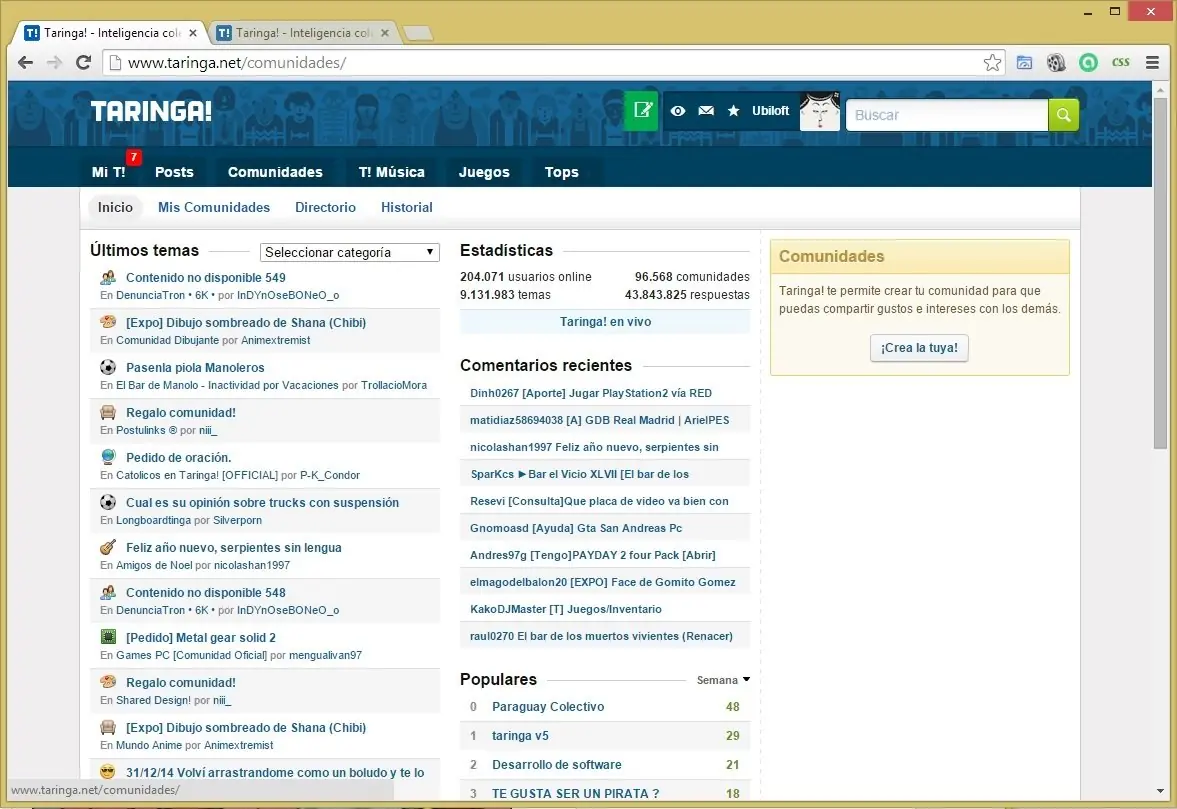The width and height of the screenshot is (1177, 809).
Task: Open the envelope messages icon
Action: point(706,111)
